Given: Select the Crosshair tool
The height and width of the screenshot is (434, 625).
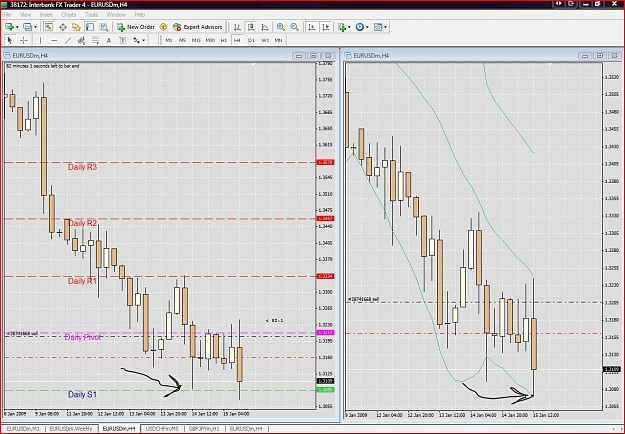Looking at the screenshot, I should pyautogui.click(x=24, y=40).
